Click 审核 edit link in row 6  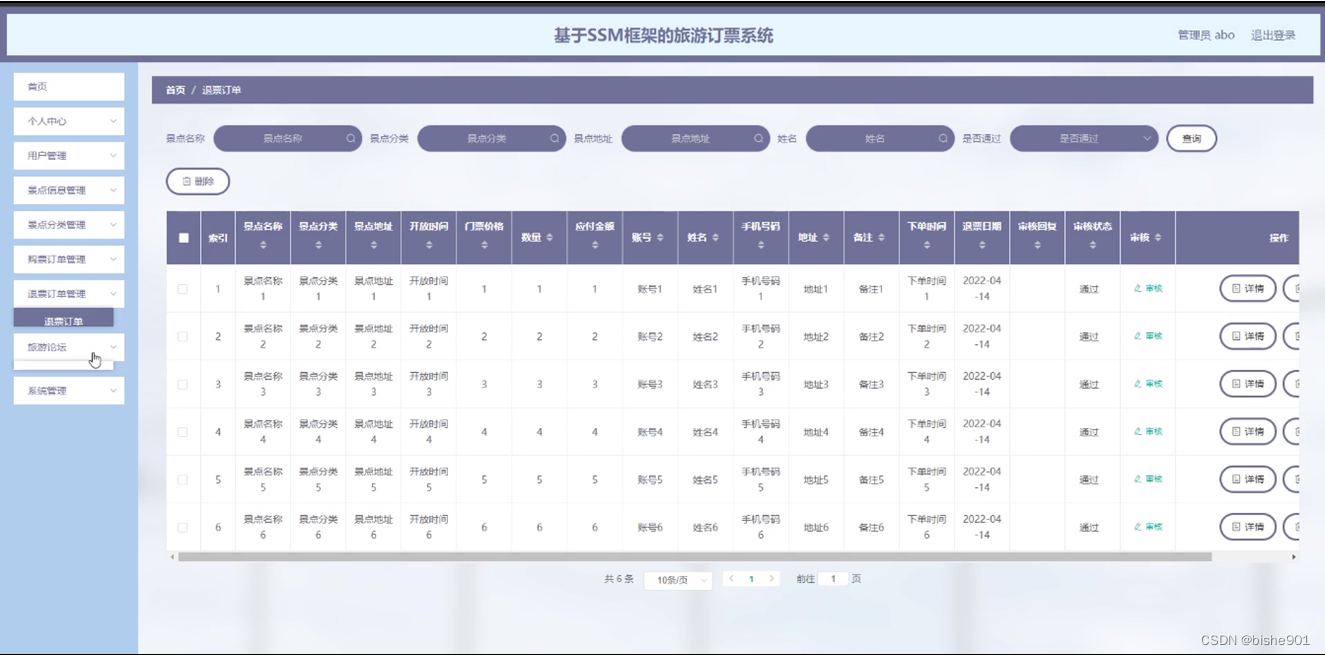pyautogui.click(x=1148, y=527)
